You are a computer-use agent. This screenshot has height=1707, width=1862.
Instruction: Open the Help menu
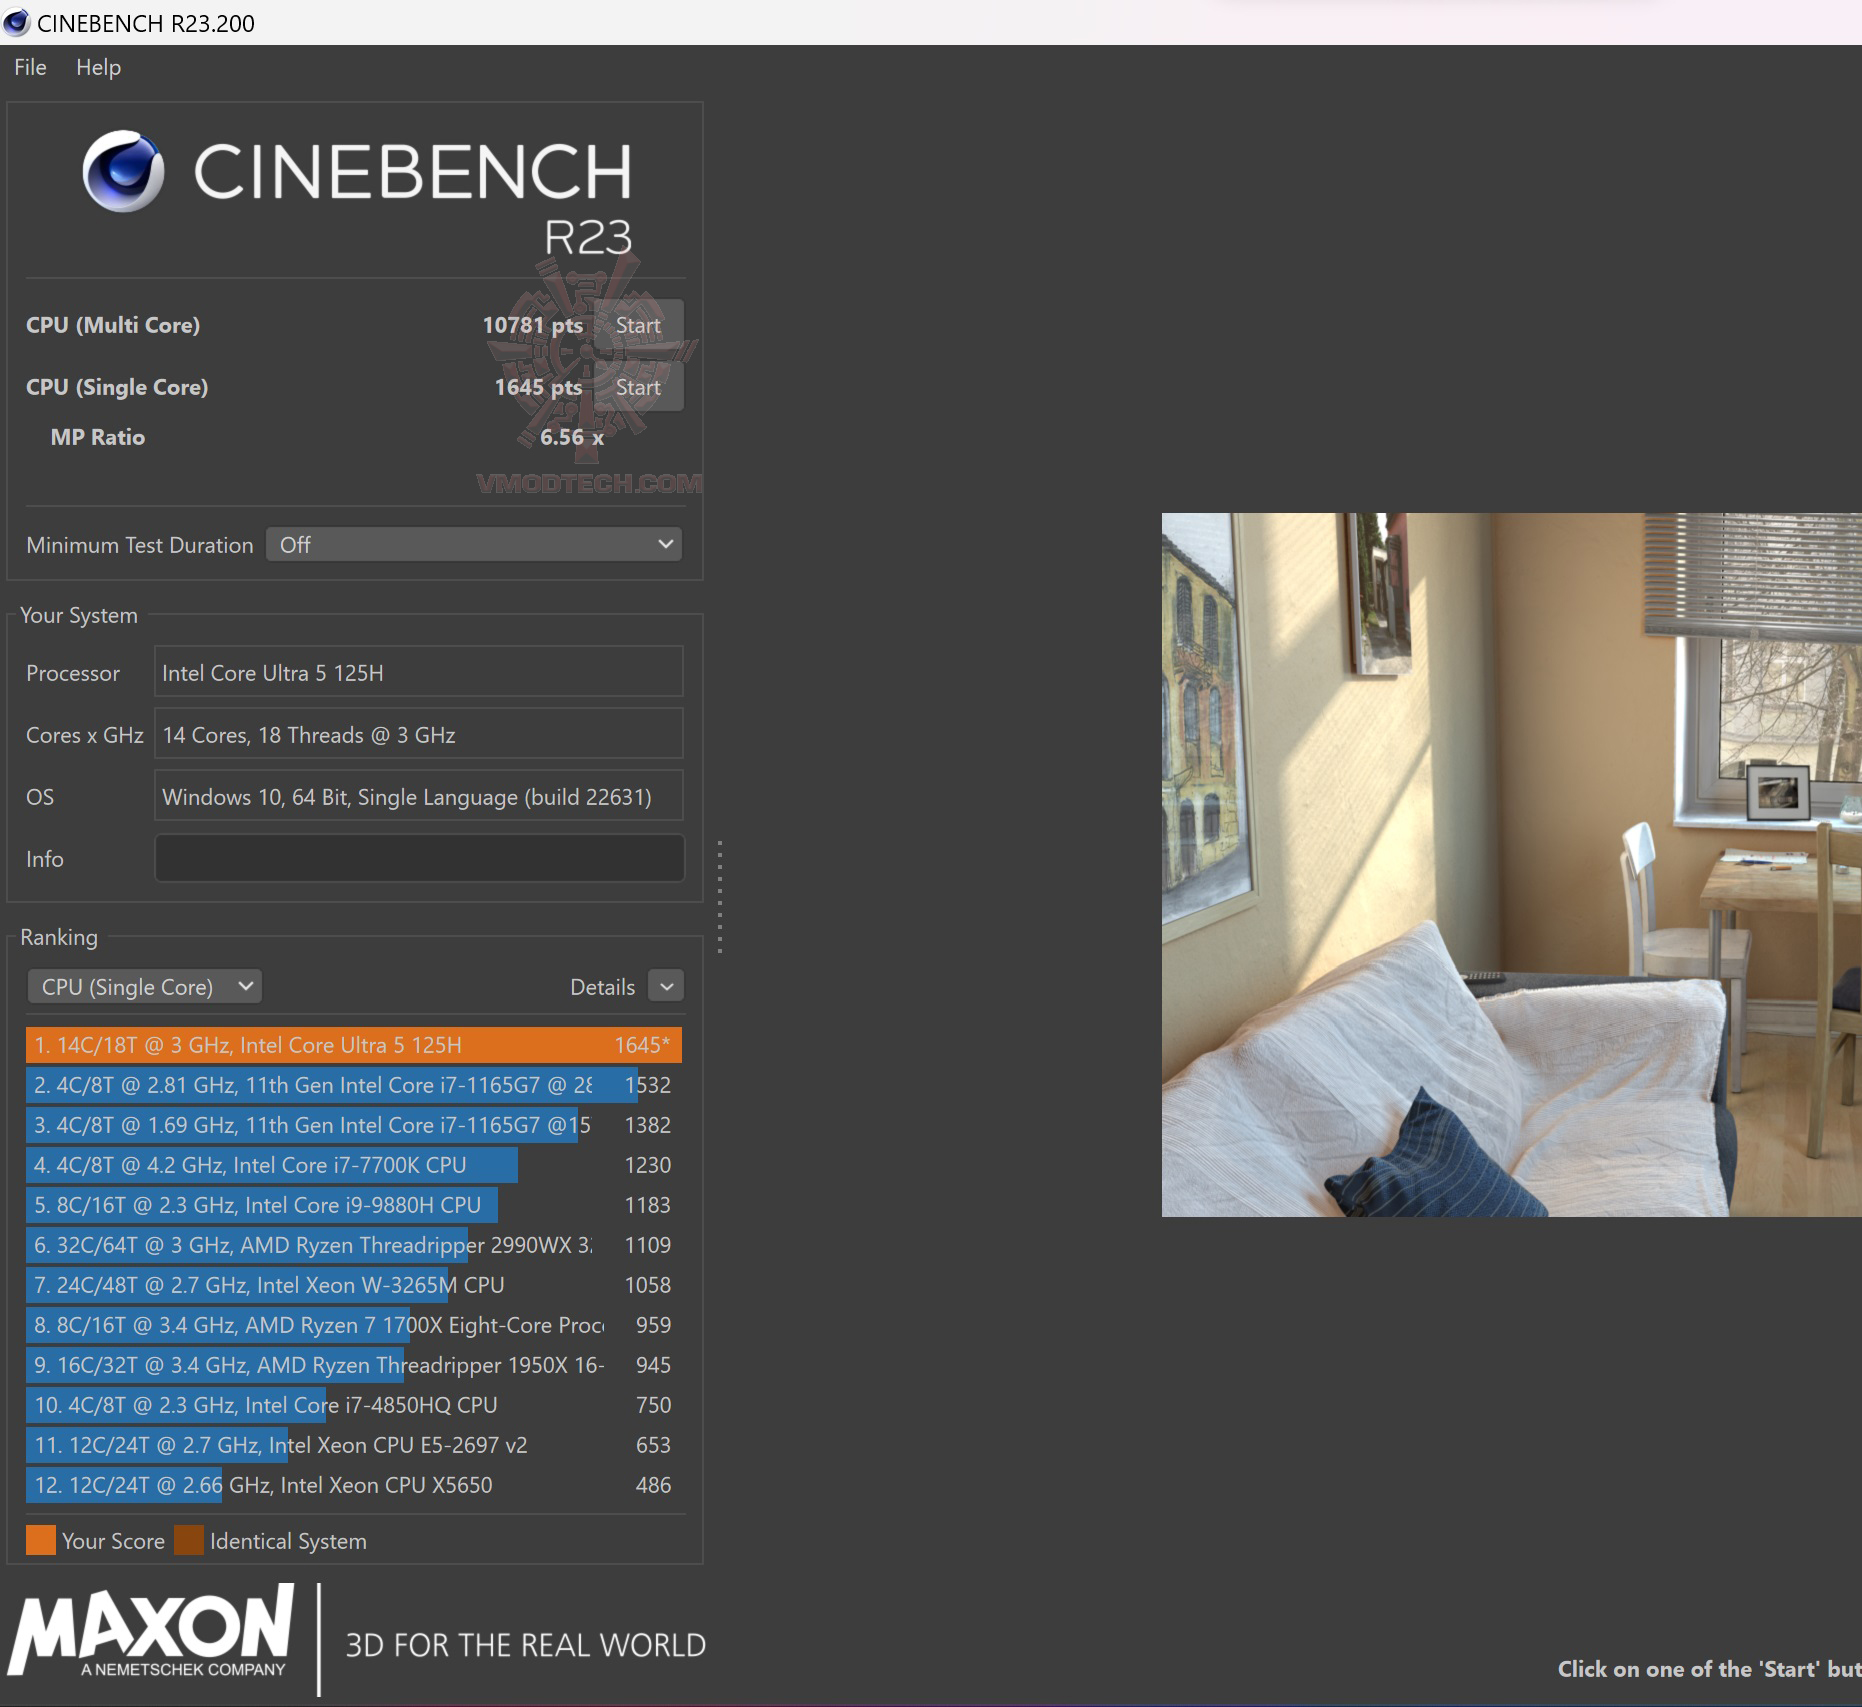(x=98, y=67)
